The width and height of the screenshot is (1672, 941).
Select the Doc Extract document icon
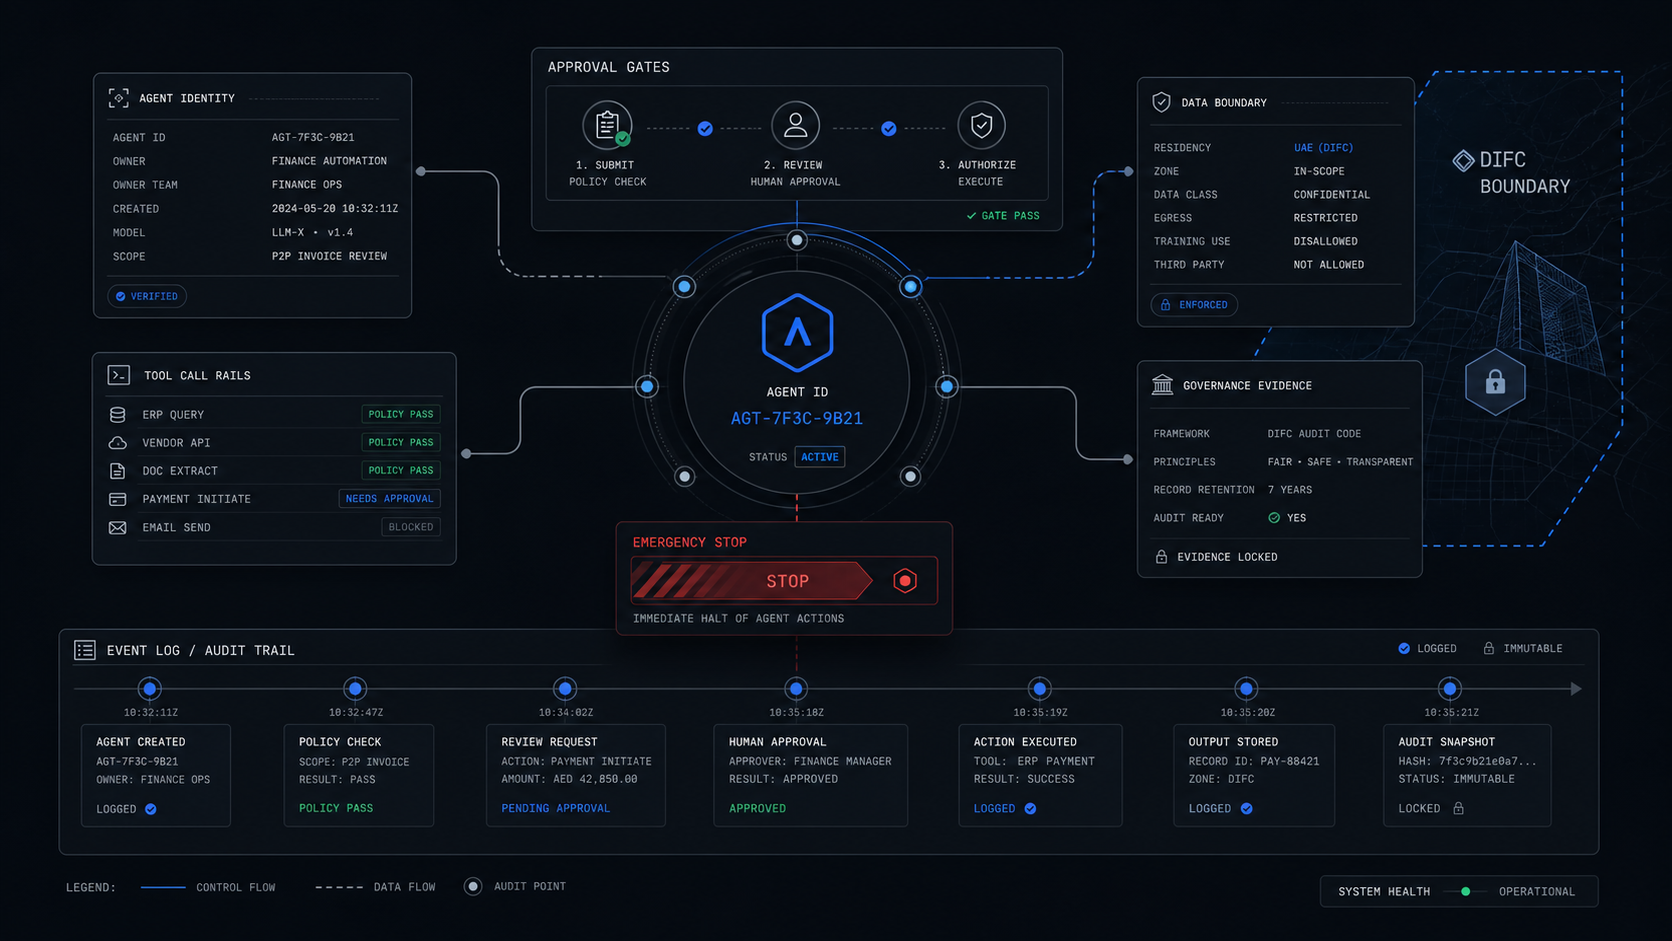[x=117, y=470]
